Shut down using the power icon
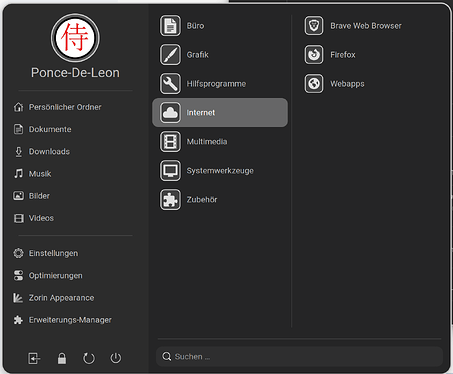453x374 pixels. coord(116,358)
